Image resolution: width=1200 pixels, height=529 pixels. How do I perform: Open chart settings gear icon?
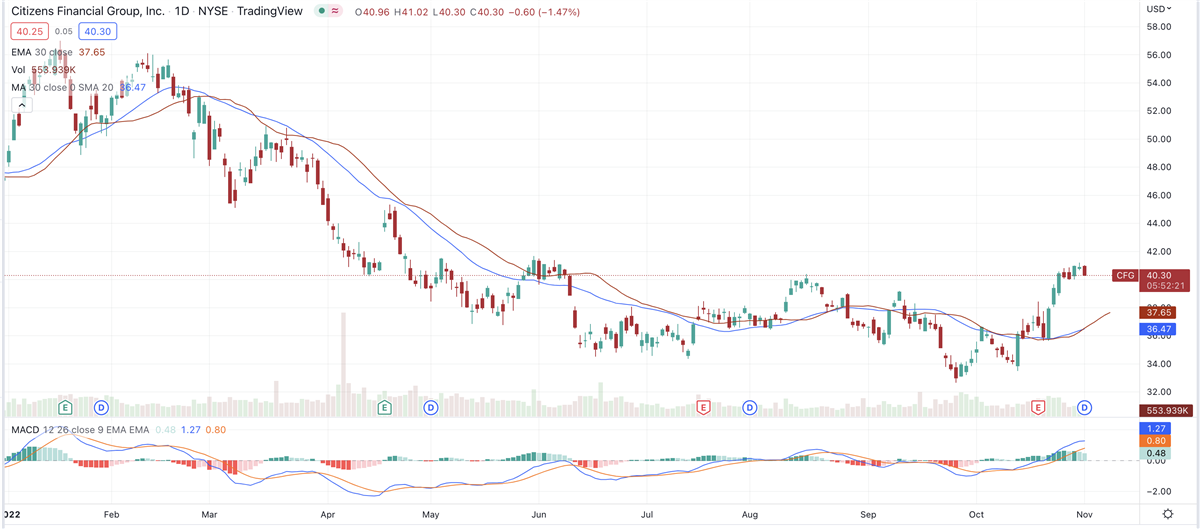[x=1168, y=513]
